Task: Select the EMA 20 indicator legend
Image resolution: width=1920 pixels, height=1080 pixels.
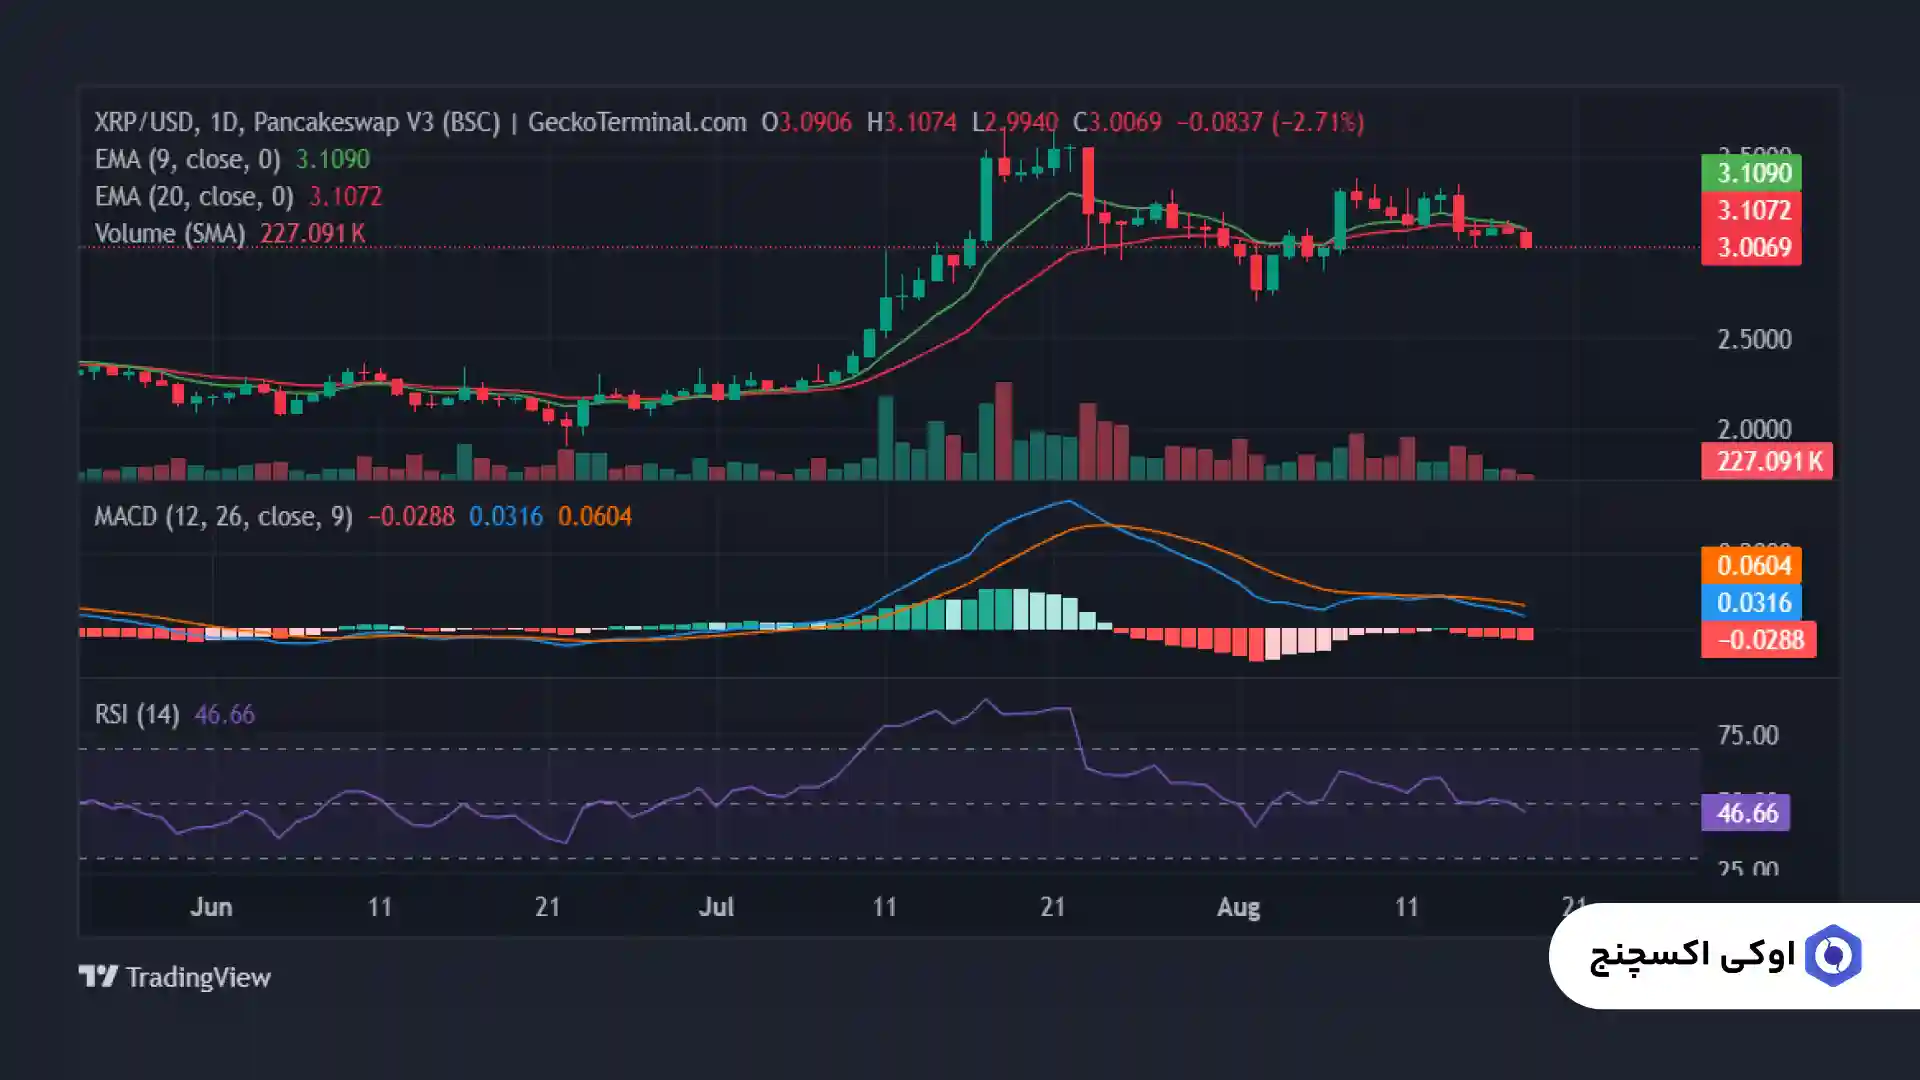Action: pos(193,196)
